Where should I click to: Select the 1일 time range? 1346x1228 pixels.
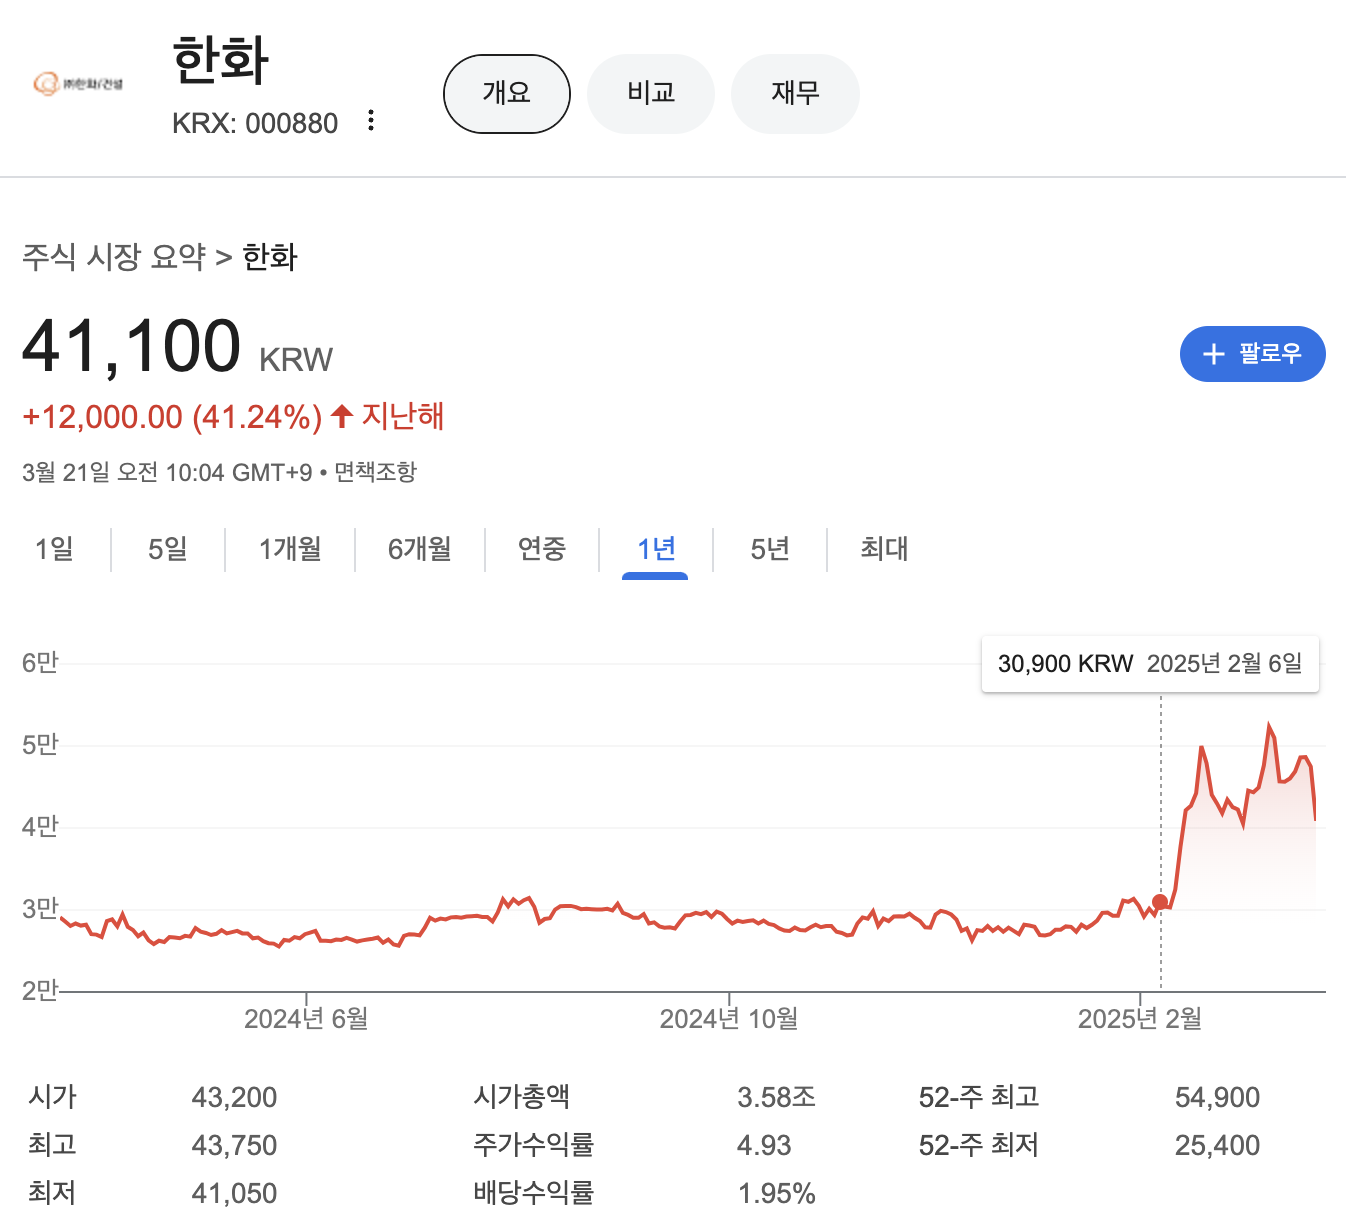click(54, 549)
